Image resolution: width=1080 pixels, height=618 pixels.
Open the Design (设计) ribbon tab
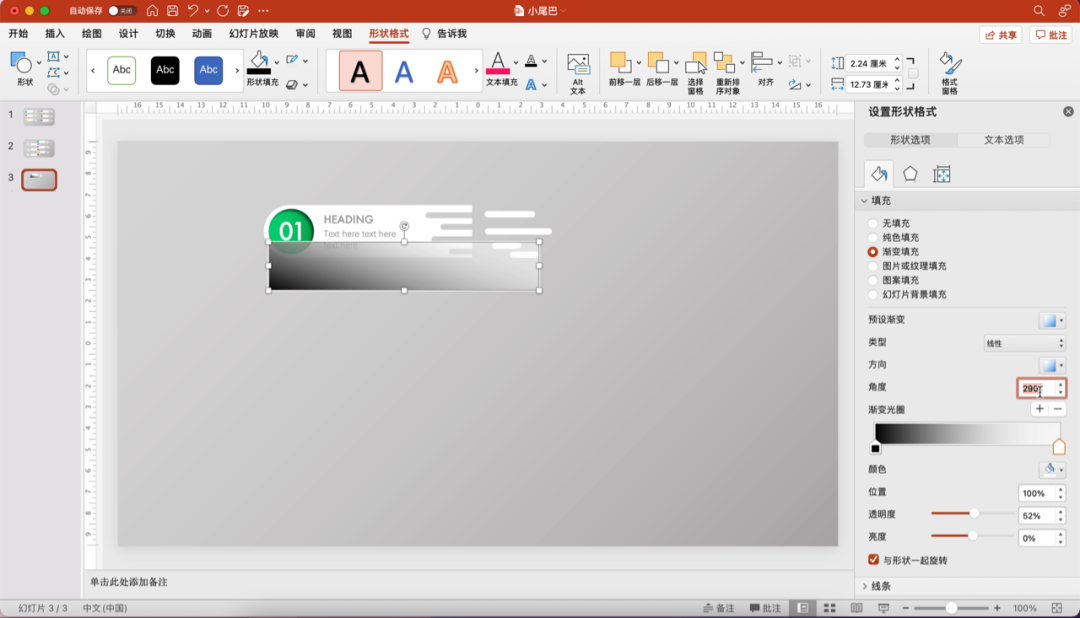coord(128,33)
